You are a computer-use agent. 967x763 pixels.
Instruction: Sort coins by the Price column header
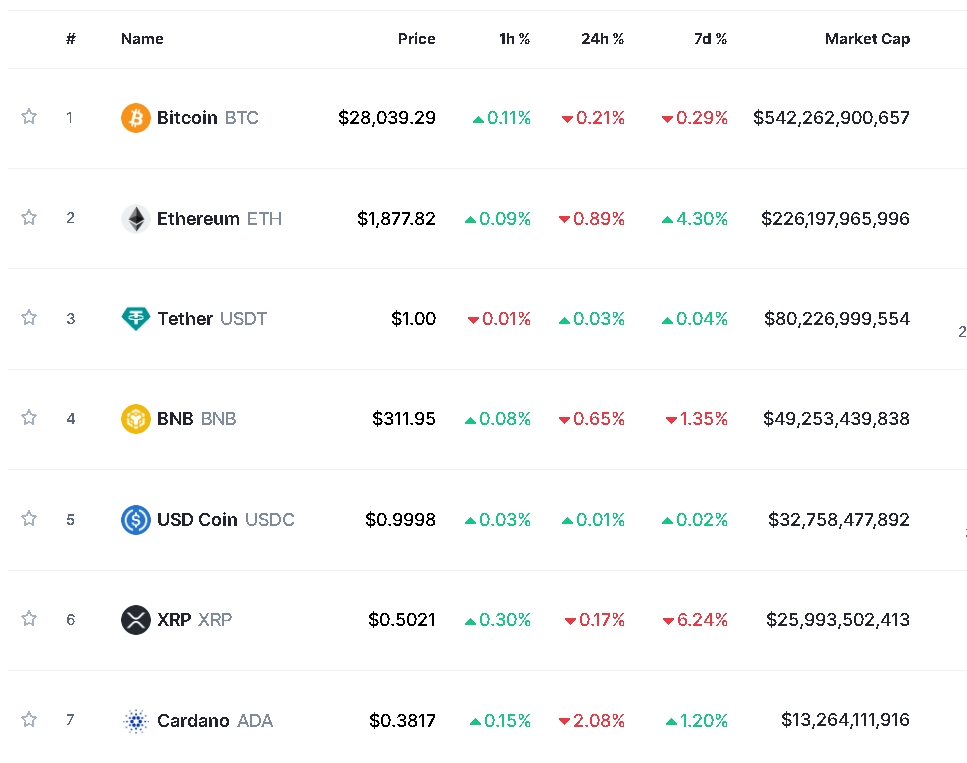[416, 39]
